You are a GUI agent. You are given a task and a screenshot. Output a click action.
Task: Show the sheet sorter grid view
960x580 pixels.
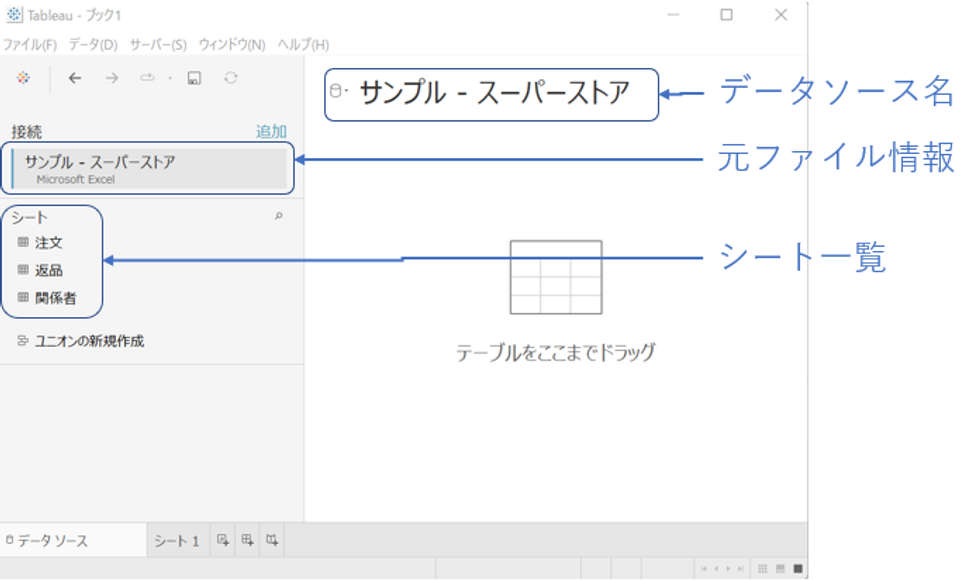[x=762, y=569]
